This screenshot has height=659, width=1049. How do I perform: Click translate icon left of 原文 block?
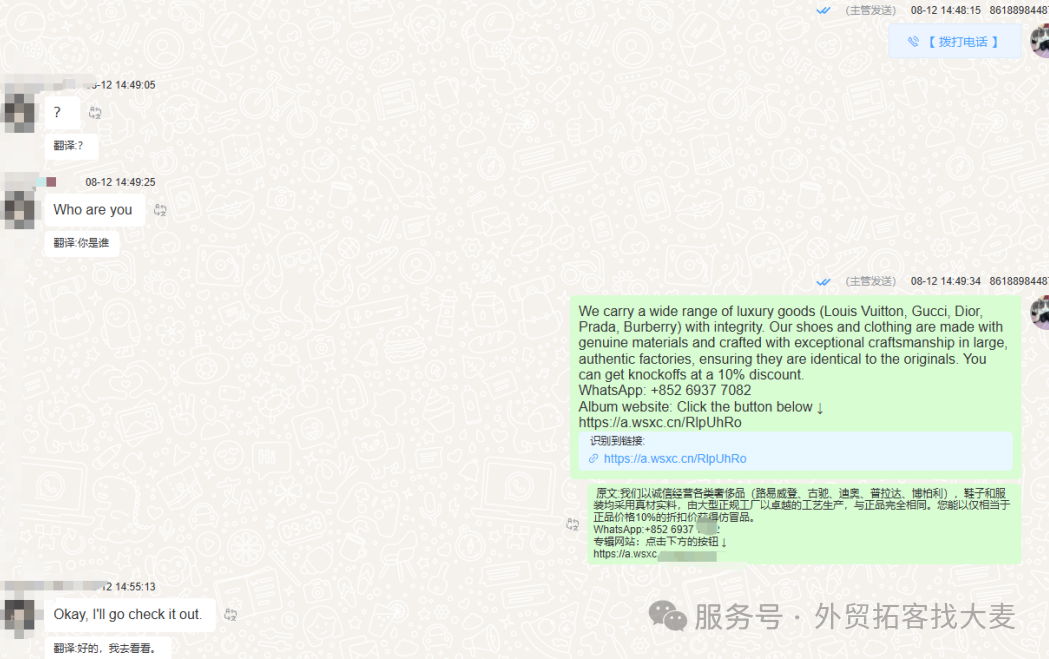573,524
